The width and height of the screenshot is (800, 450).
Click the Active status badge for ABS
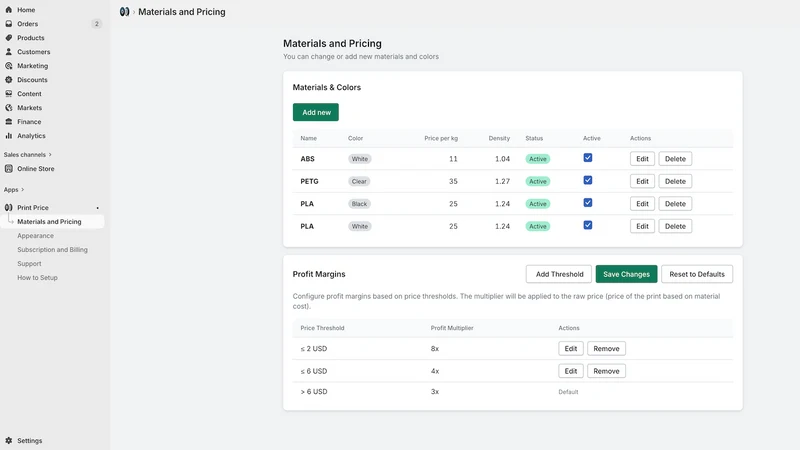[x=538, y=159]
